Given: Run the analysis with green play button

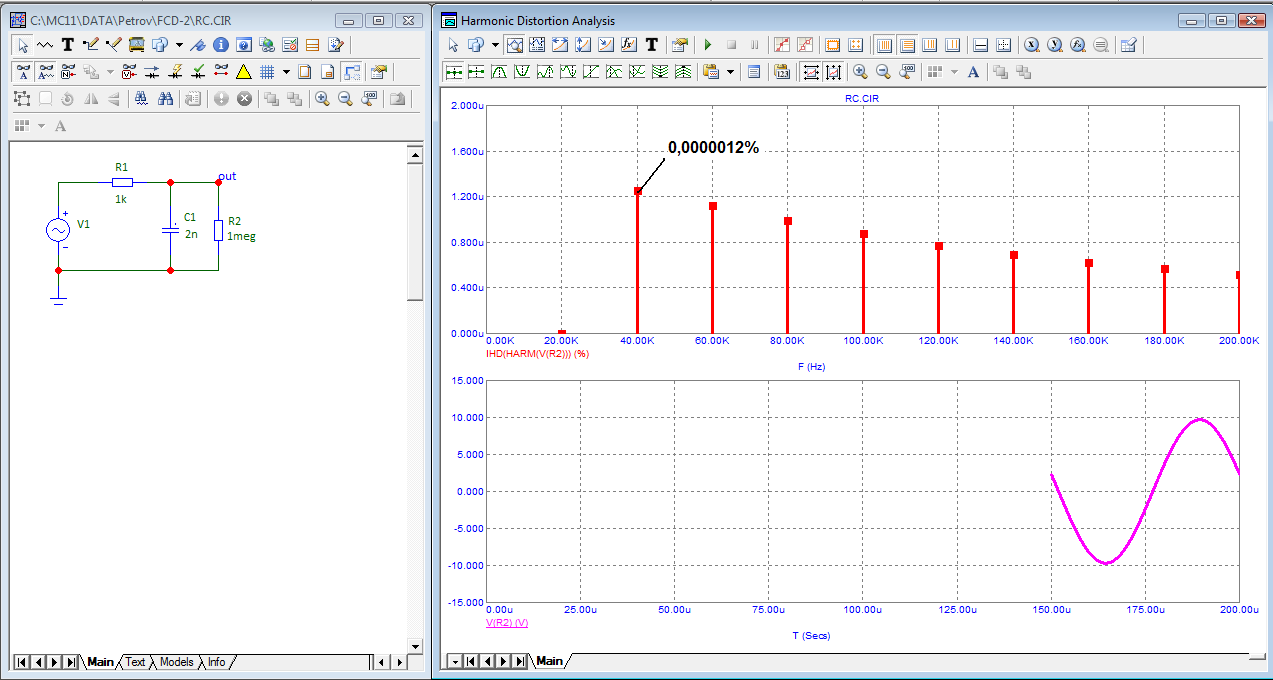Looking at the screenshot, I should coord(708,44).
